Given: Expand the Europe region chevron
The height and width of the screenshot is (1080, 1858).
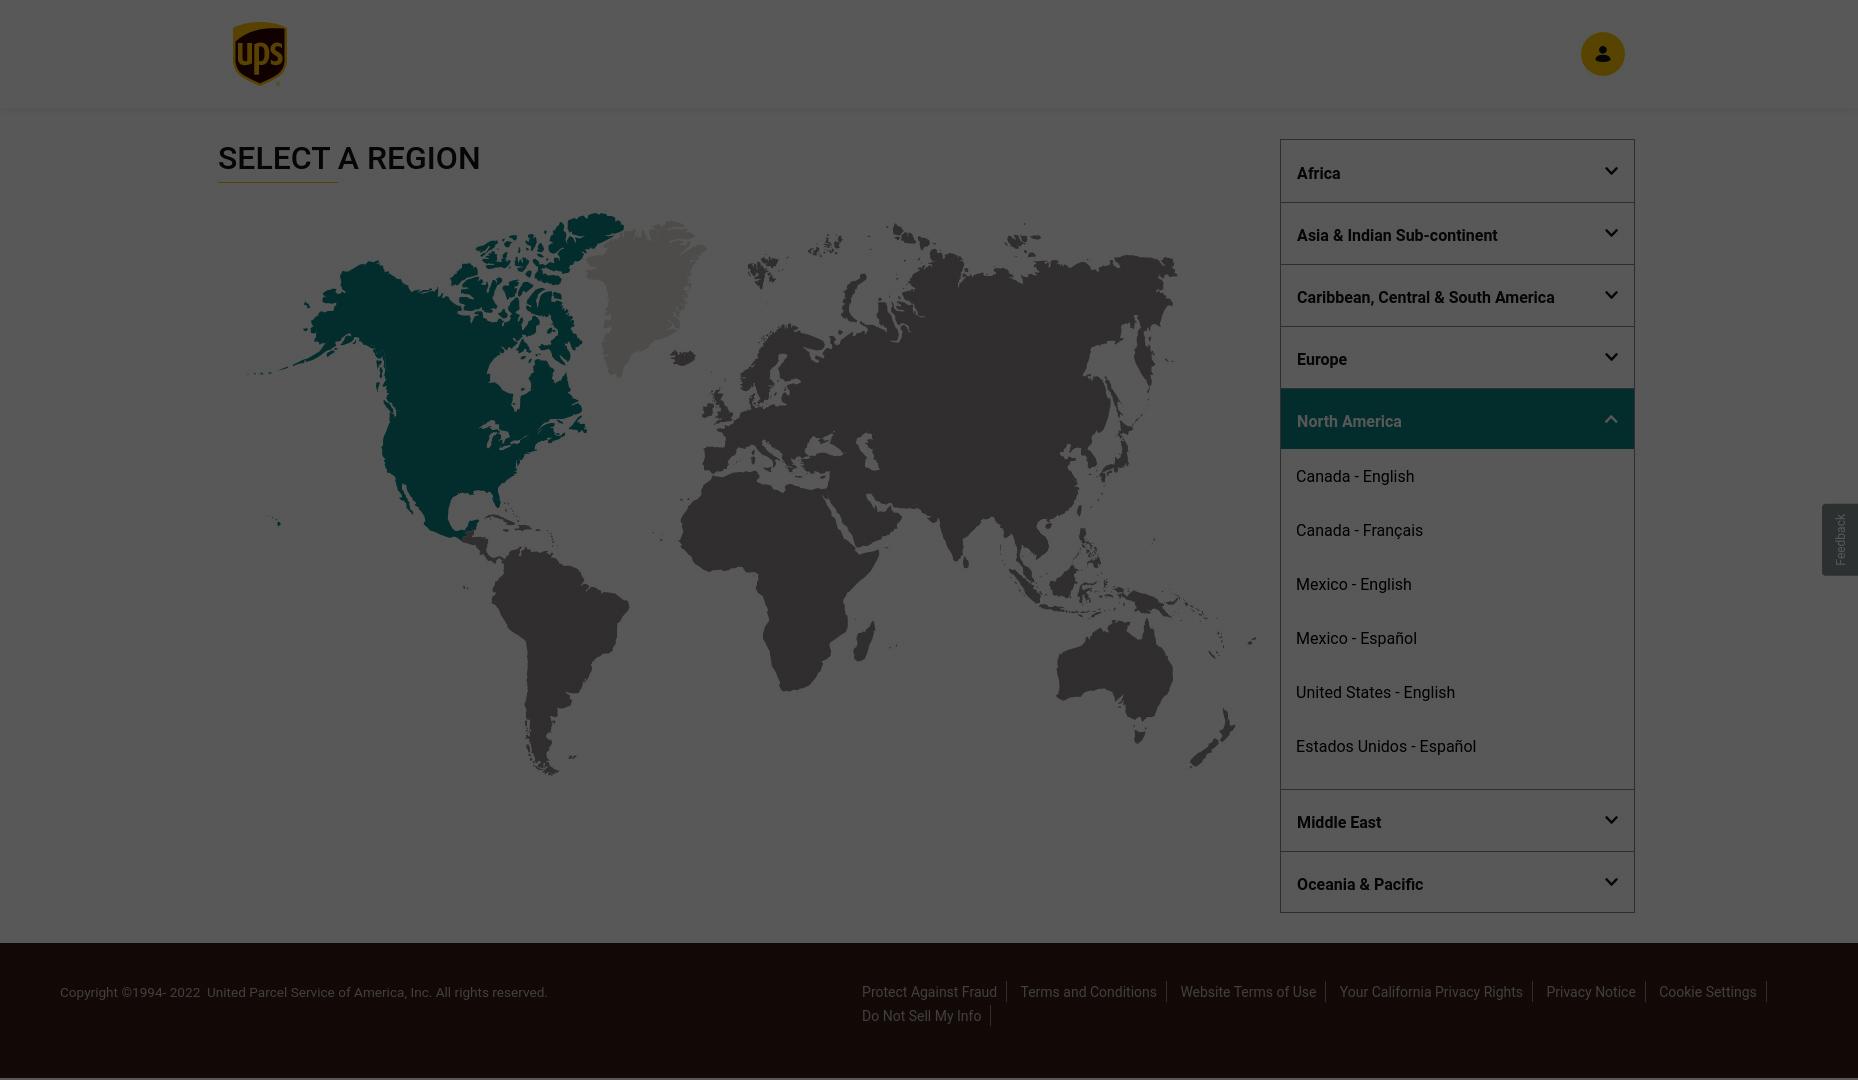Looking at the screenshot, I should coord(1610,357).
